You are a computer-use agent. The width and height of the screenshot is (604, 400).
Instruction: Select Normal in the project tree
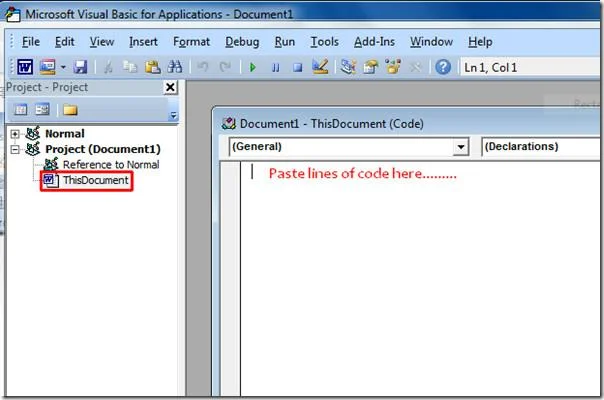pos(65,134)
